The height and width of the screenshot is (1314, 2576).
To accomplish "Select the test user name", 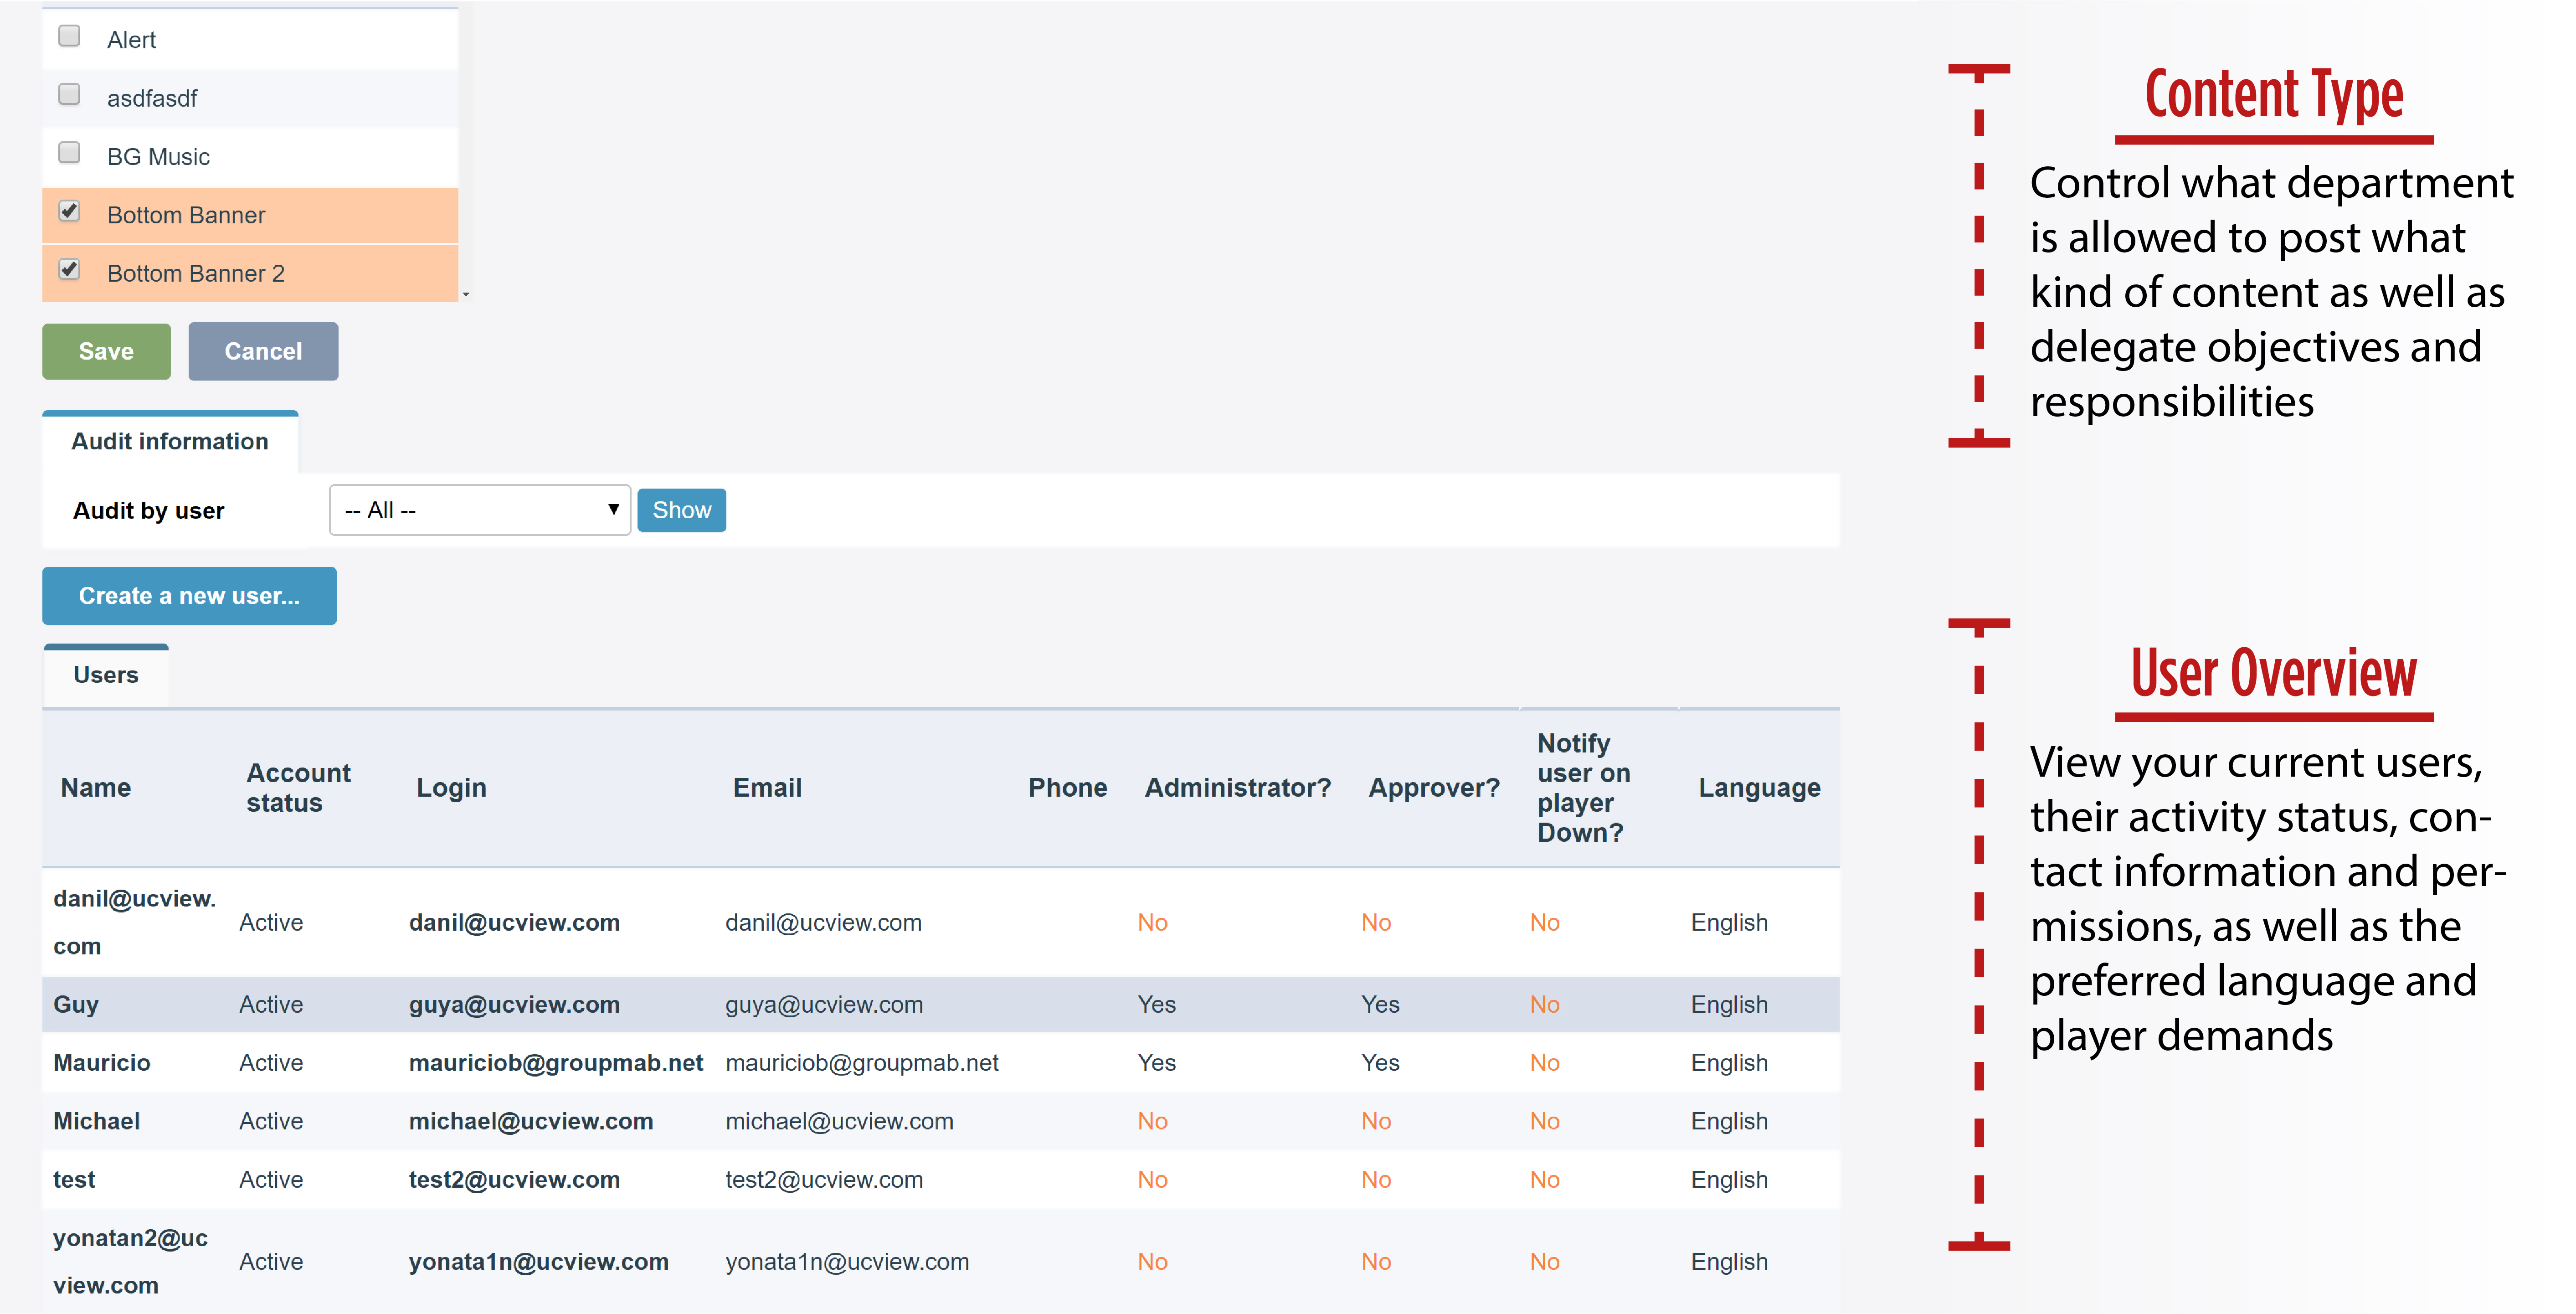I will 74,1180.
